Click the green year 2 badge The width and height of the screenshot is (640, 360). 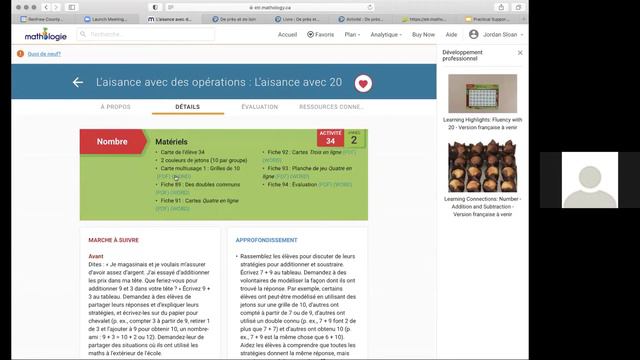coord(354,138)
